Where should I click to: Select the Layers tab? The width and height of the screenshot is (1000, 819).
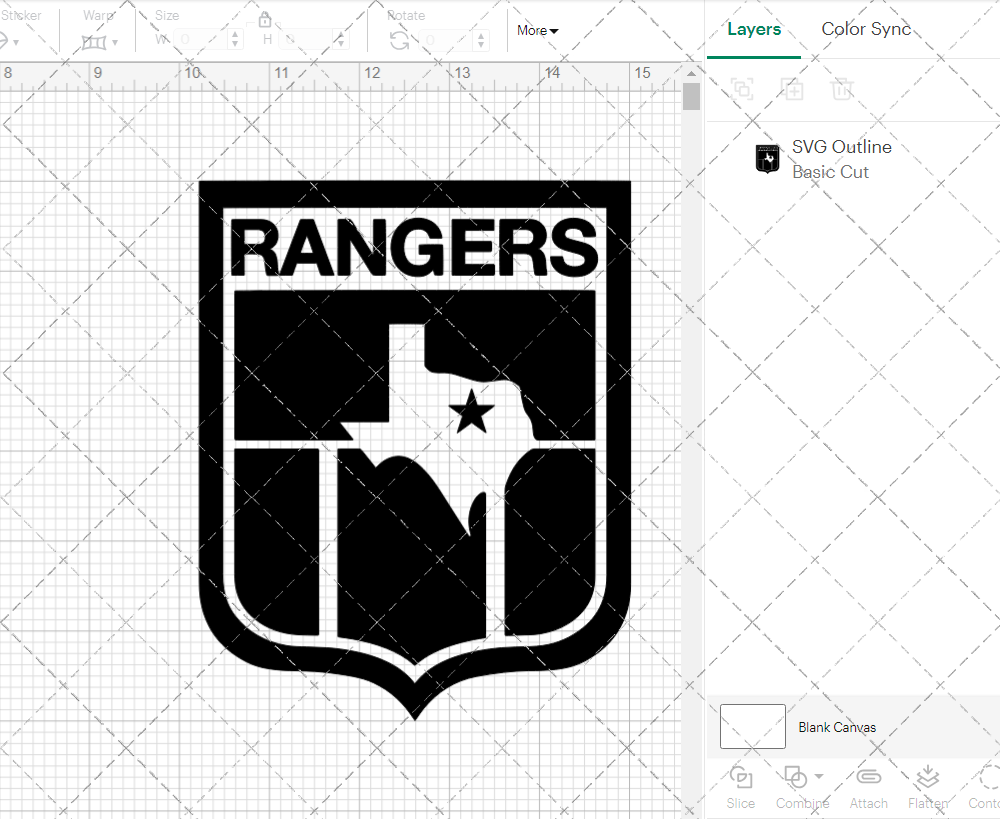pos(754,29)
